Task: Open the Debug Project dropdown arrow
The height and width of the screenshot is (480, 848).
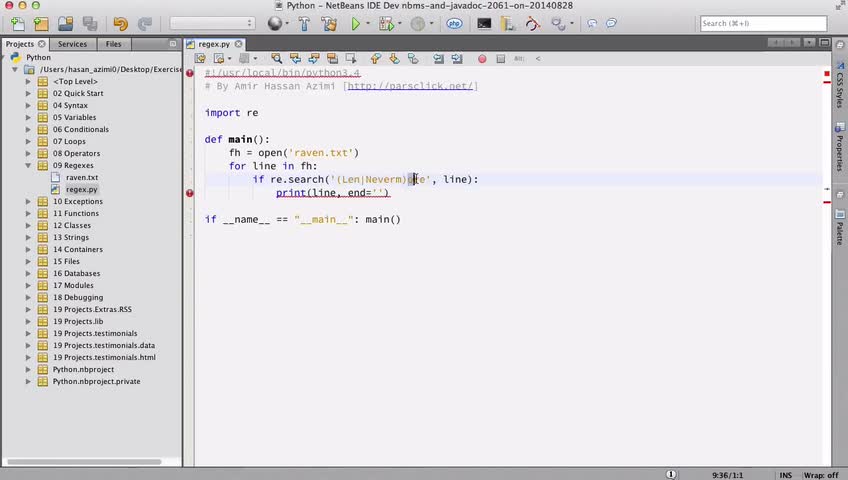Action: coord(400,23)
